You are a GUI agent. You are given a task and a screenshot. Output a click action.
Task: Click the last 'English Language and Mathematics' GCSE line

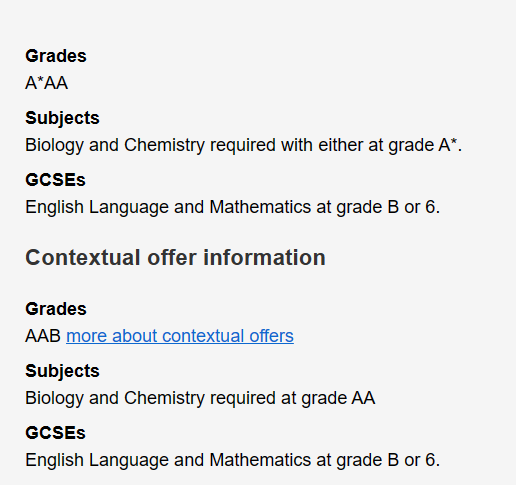(233, 460)
